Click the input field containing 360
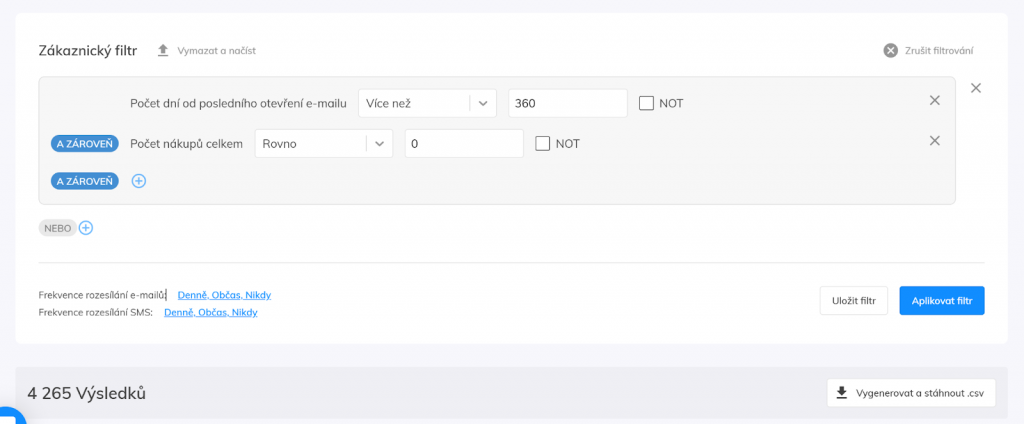The image size is (1024, 424). click(x=568, y=103)
